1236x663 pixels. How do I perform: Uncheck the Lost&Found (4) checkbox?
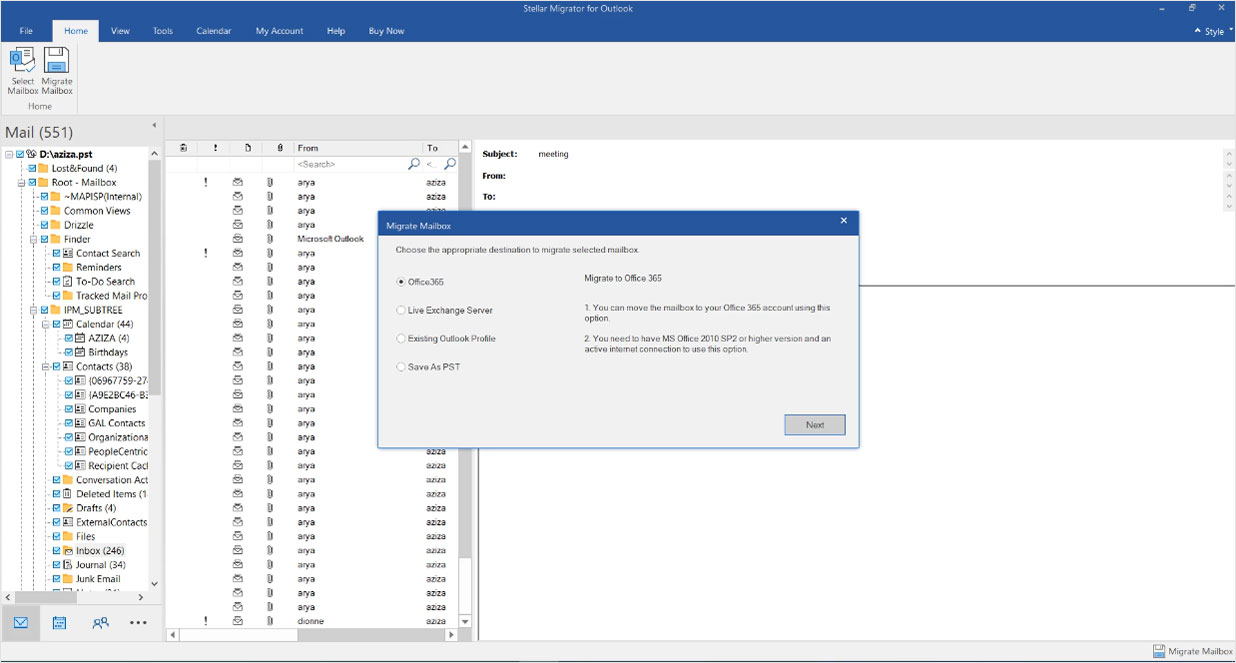tap(32, 168)
